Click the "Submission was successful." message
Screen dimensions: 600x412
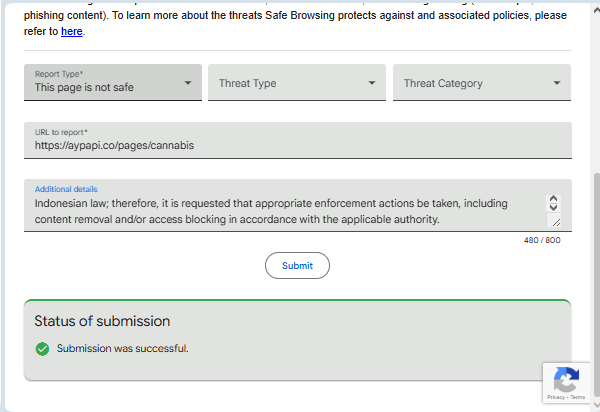pyautogui.click(x=123, y=349)
